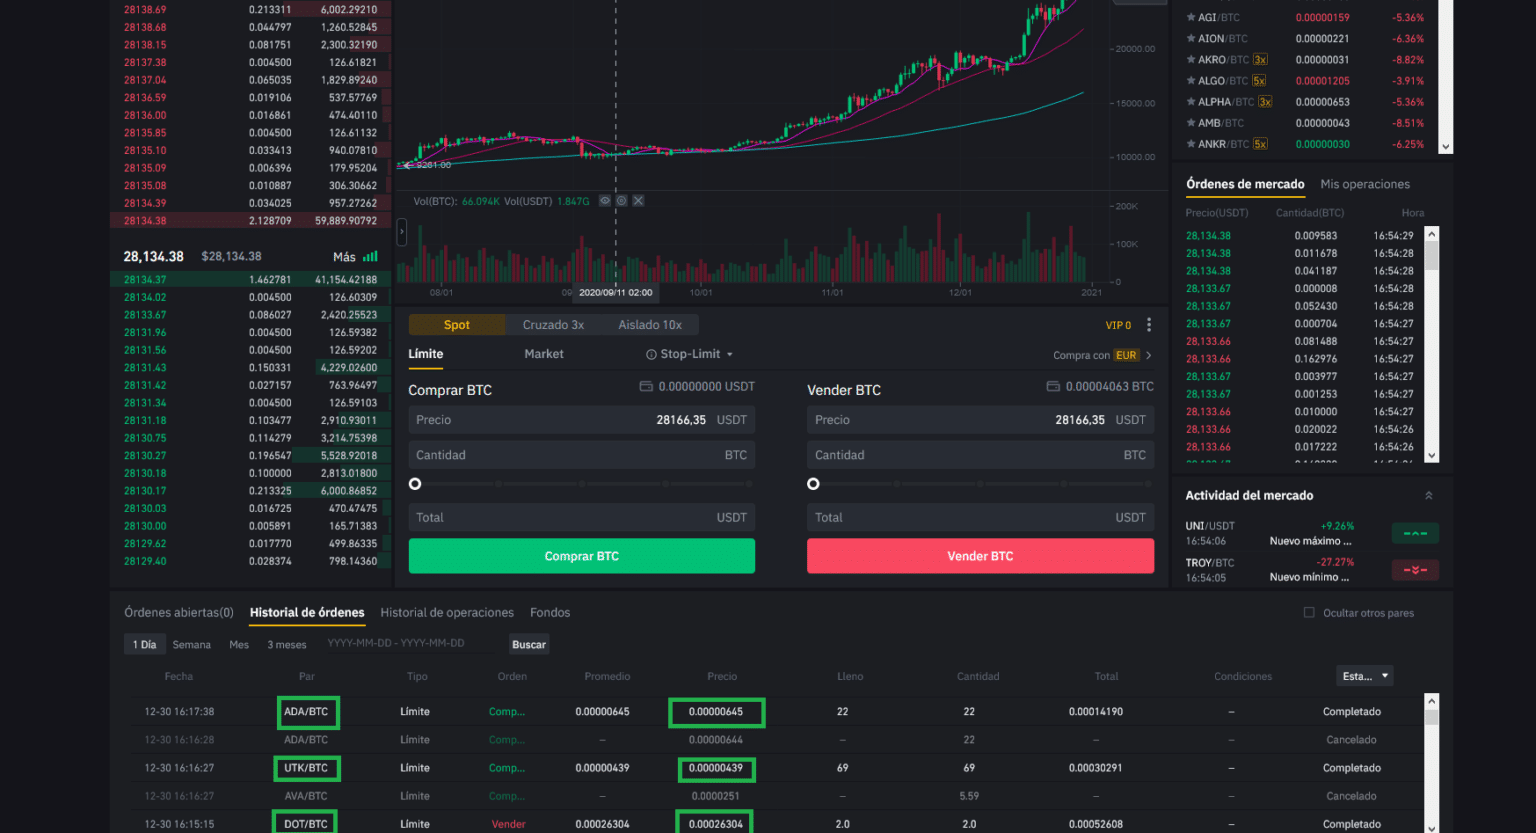Hide the volume indicator with eye icon
This screenshot has width=1536, height=833.
click(604, 201)
